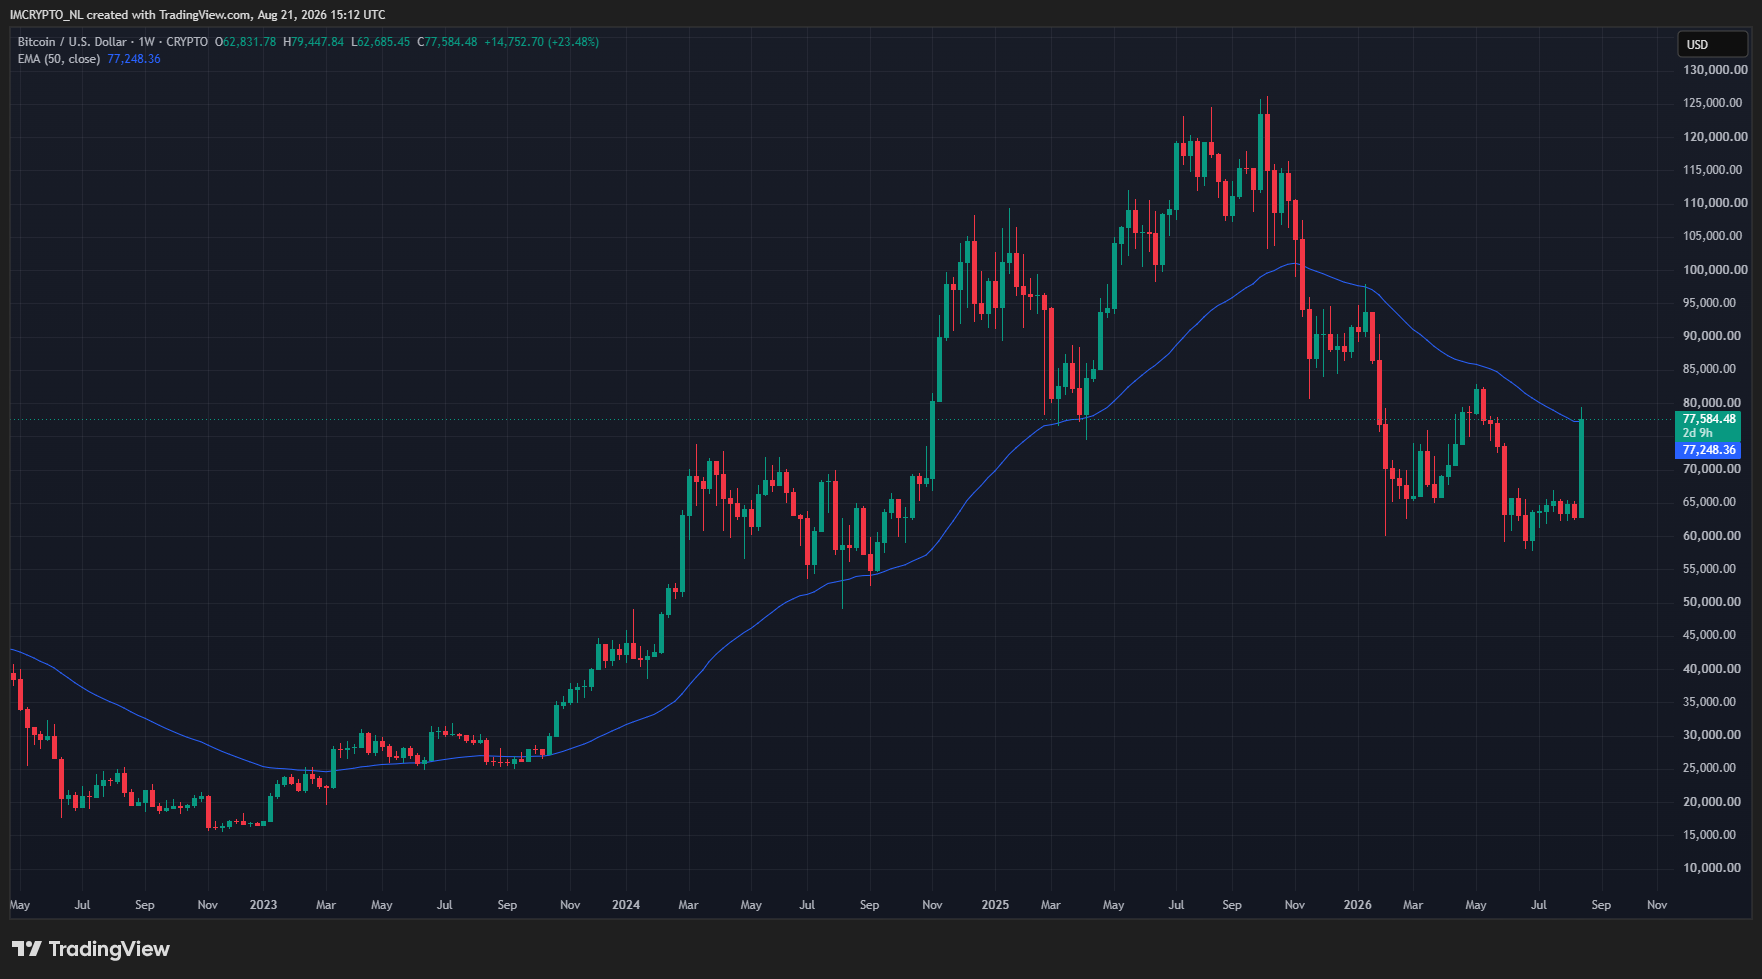This screenshot has height=979, width=1762.
Task: Click the 10,000.00 price axis label
Action: [1712, 868]
